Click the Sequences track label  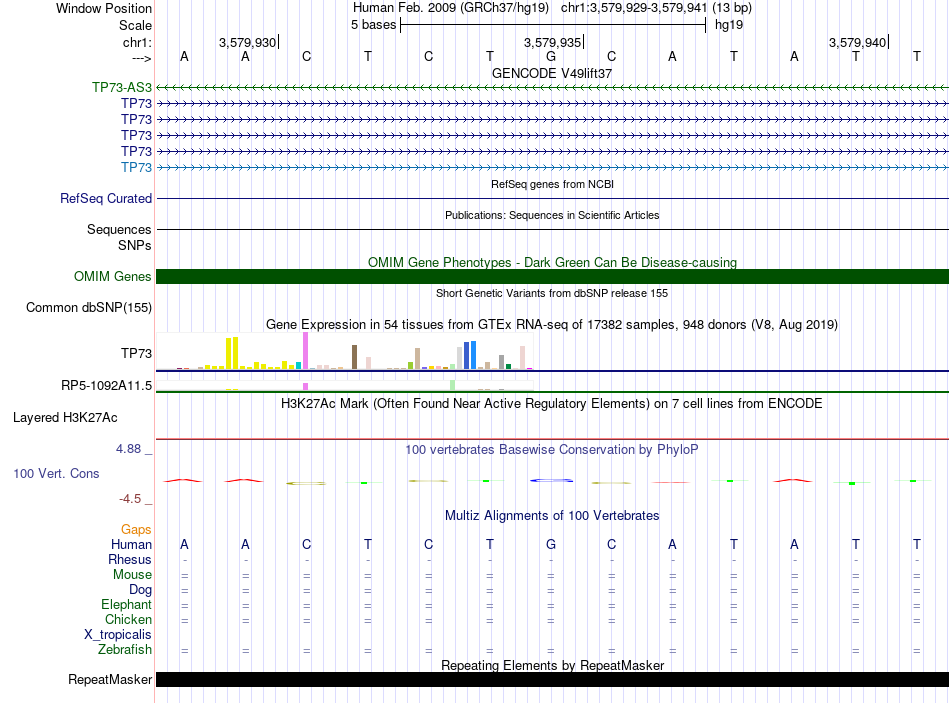point(119,229)
